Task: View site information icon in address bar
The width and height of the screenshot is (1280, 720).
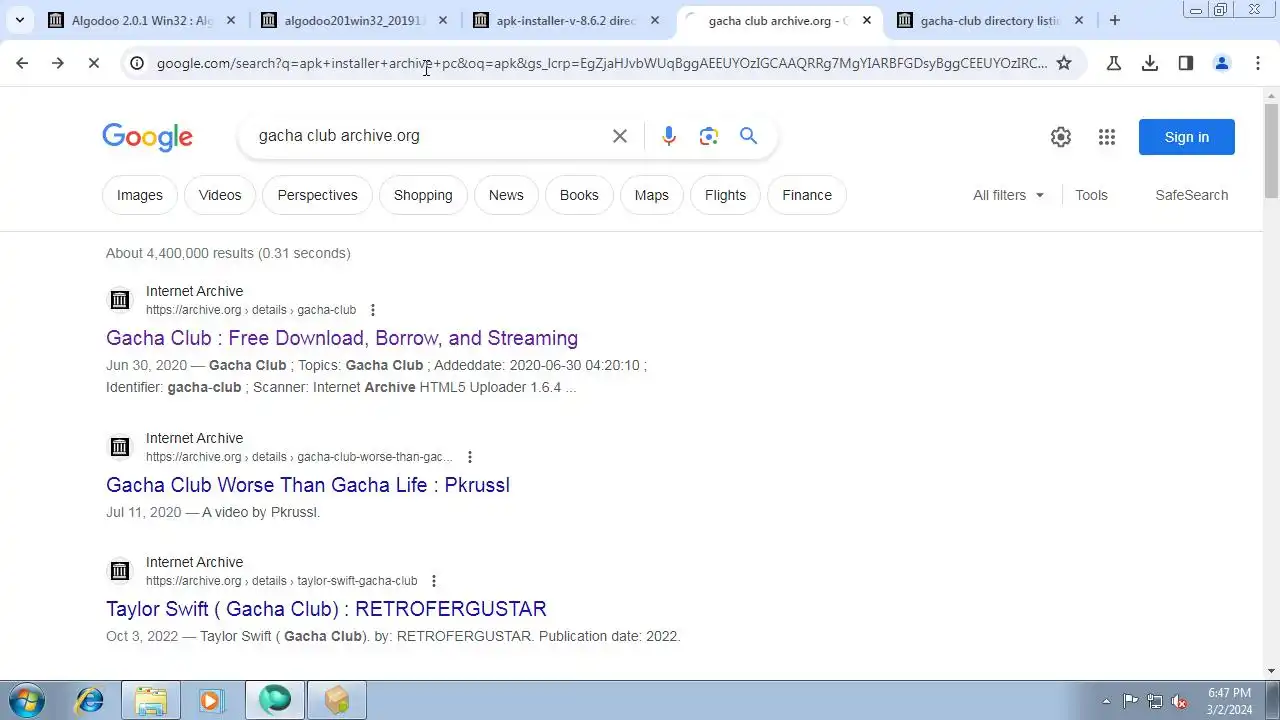Action: [x=137, y=63]
